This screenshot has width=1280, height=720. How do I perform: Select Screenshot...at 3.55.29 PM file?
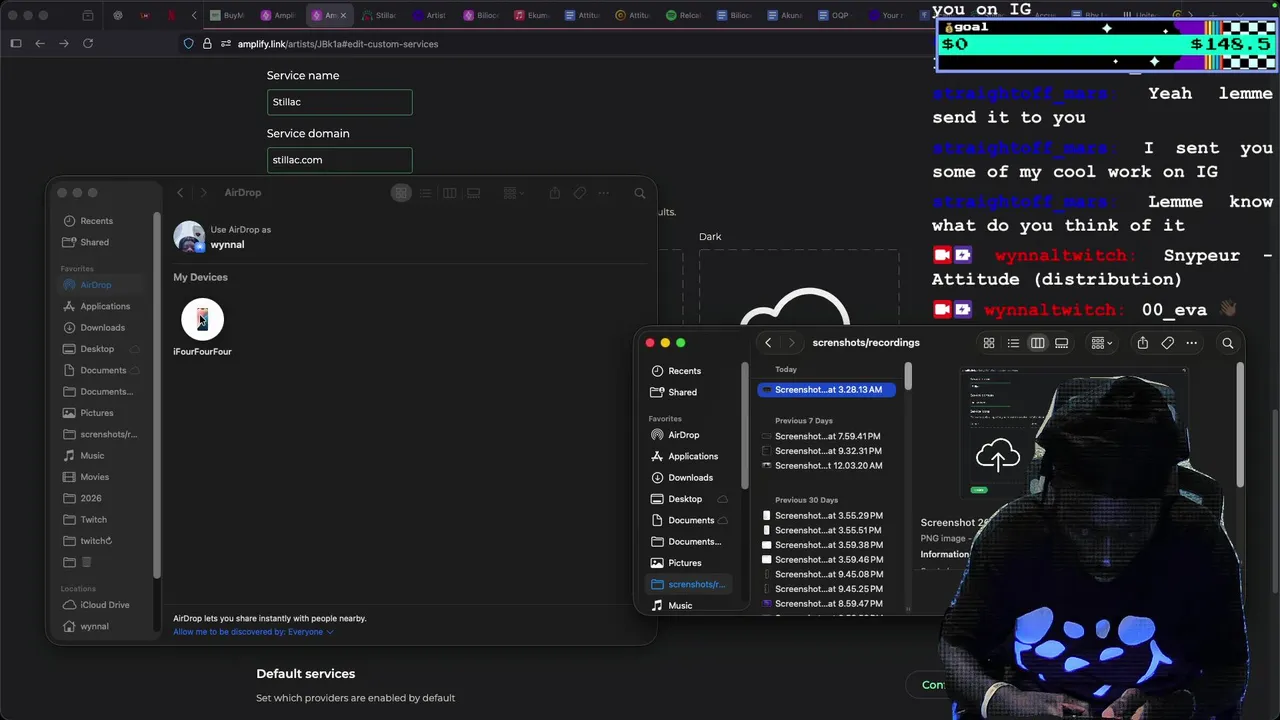[826, 516]
